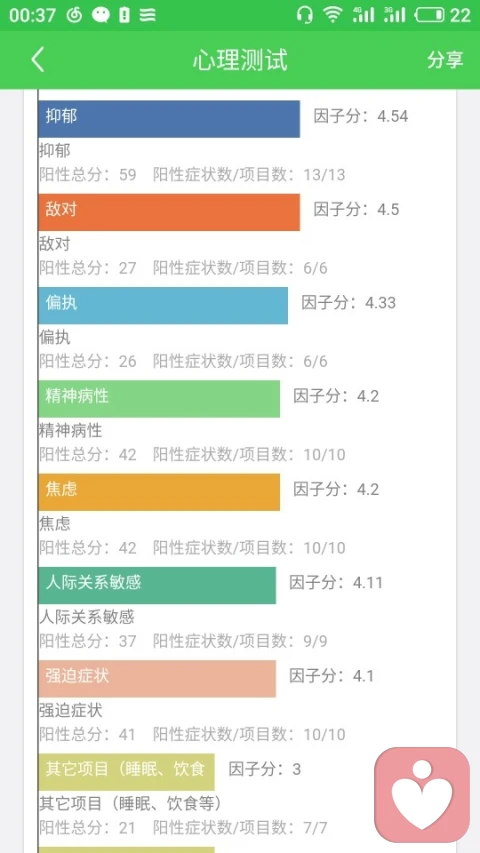The width and height of the screenshot is (480, 853).
Task: Tap the 4G signal strength icon
Action: tap(363, 15)
